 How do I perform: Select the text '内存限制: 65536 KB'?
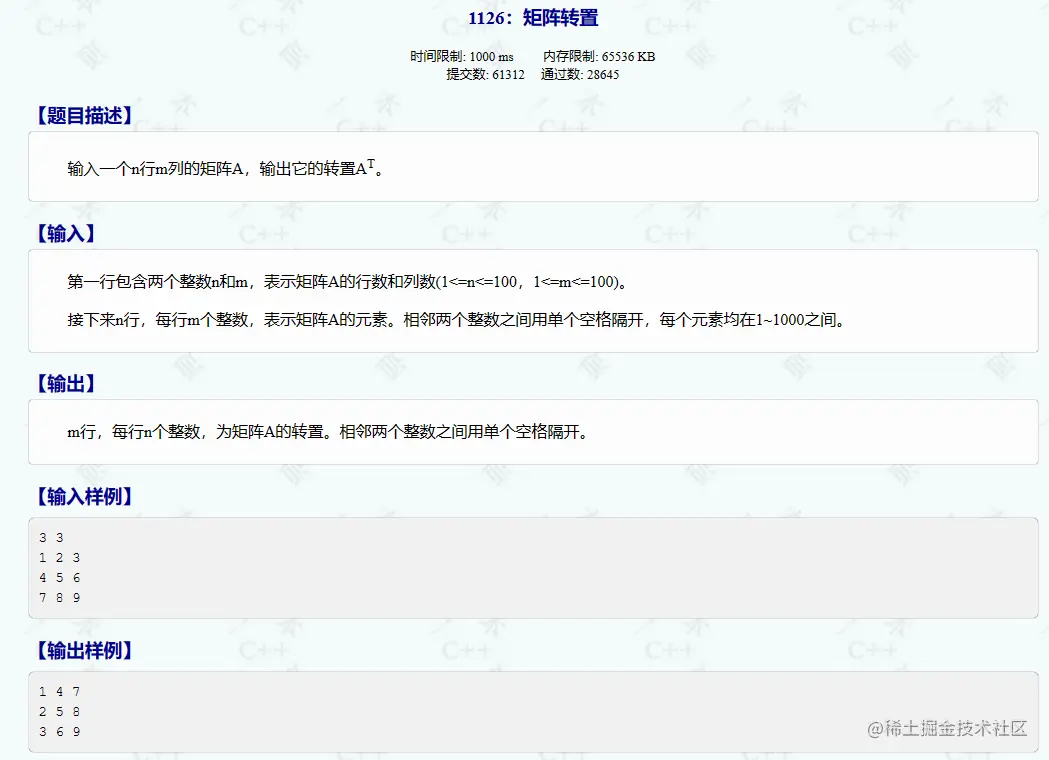click(599, 57)
